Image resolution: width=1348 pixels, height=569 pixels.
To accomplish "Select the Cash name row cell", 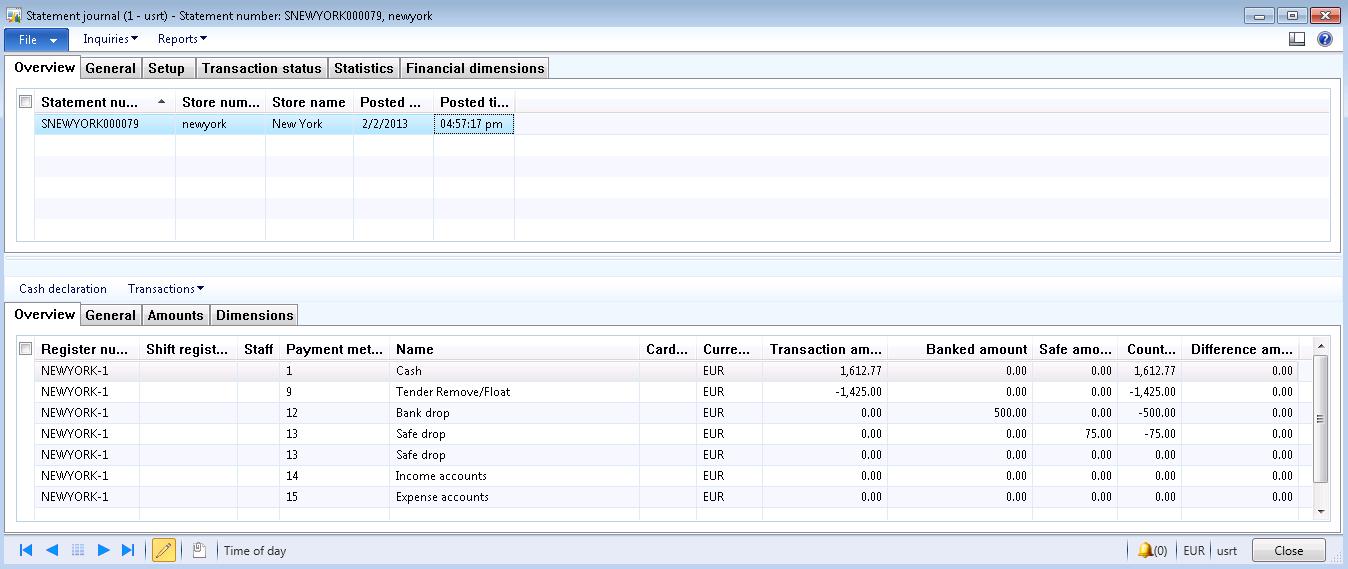I will coord(514,370).
